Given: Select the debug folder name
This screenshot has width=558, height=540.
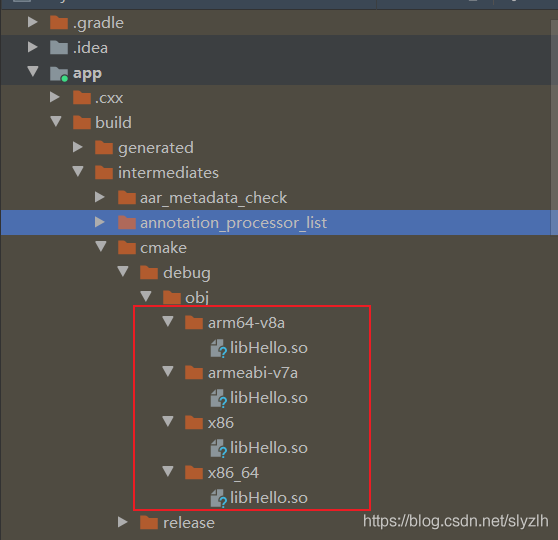Looking at the screenshot, I should coord(187,273).
